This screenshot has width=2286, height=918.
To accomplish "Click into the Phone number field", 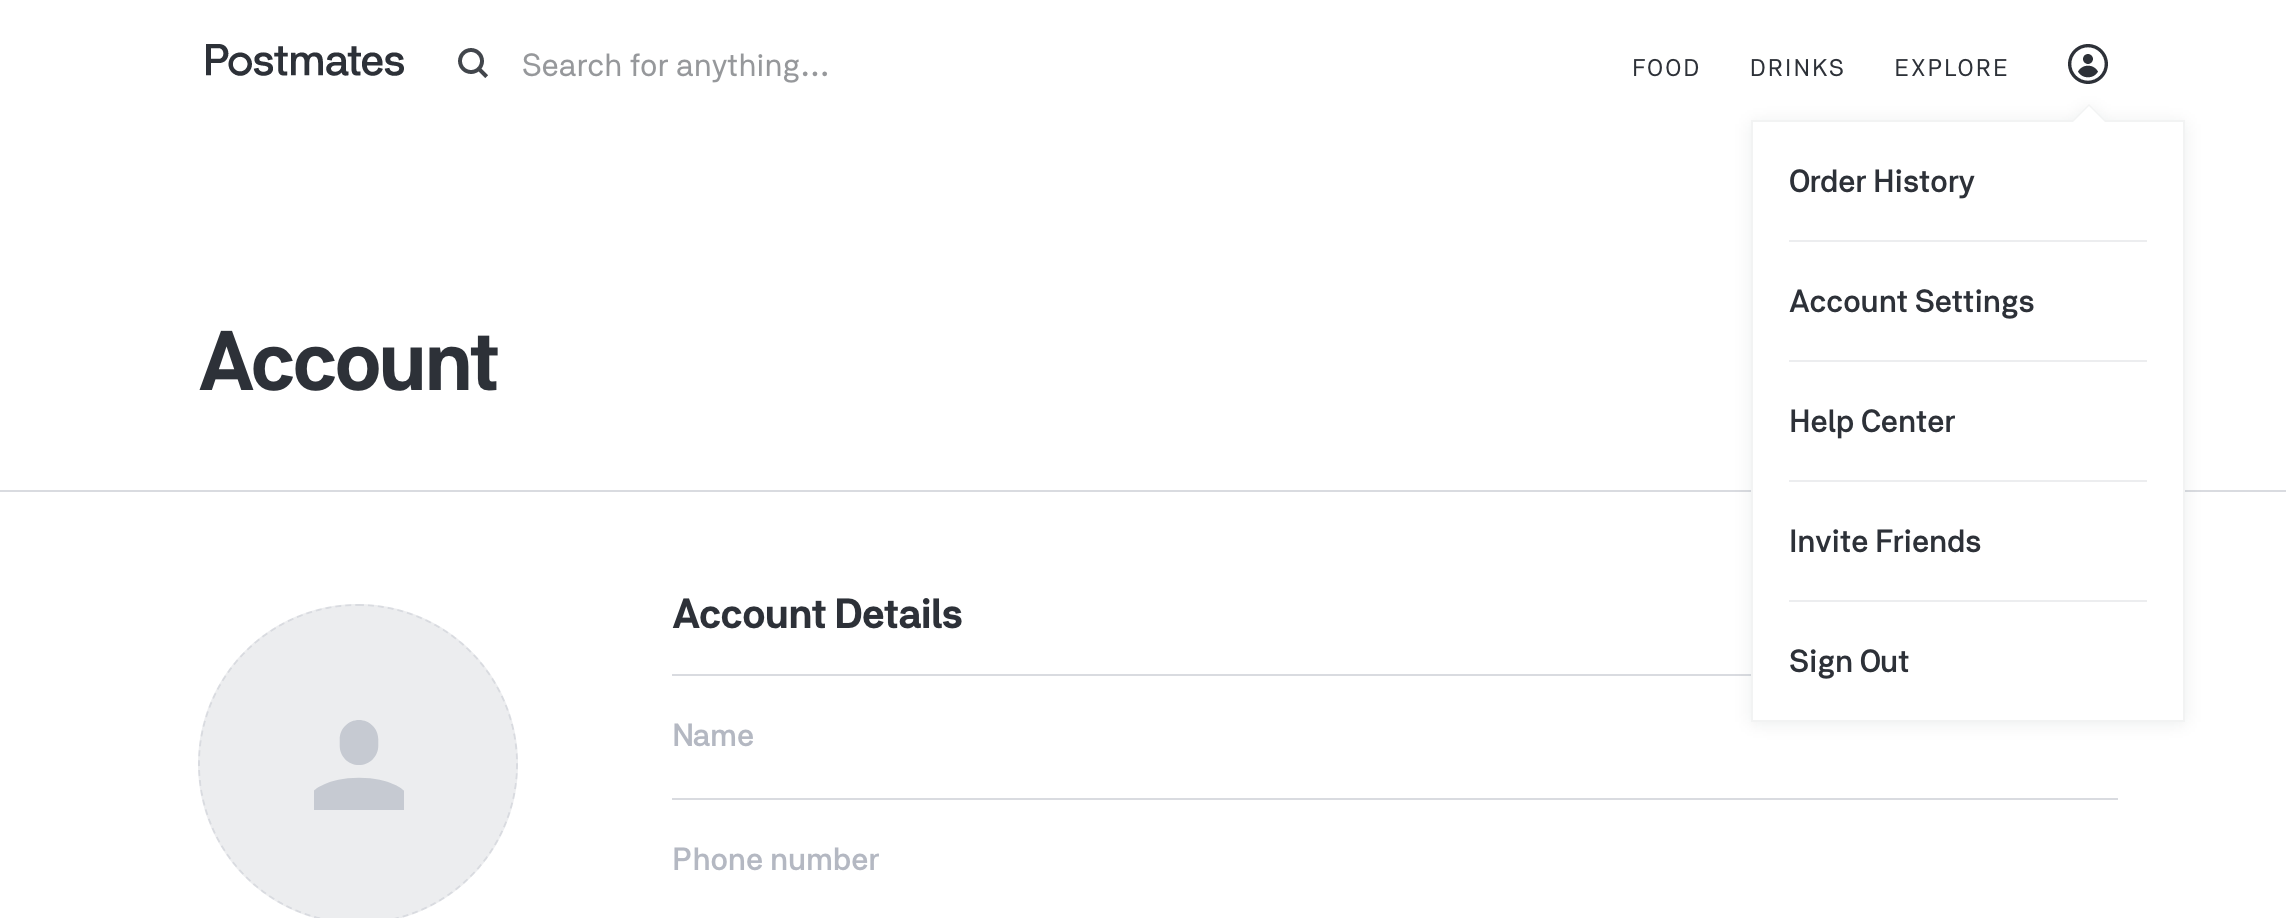I will 1395,860.
